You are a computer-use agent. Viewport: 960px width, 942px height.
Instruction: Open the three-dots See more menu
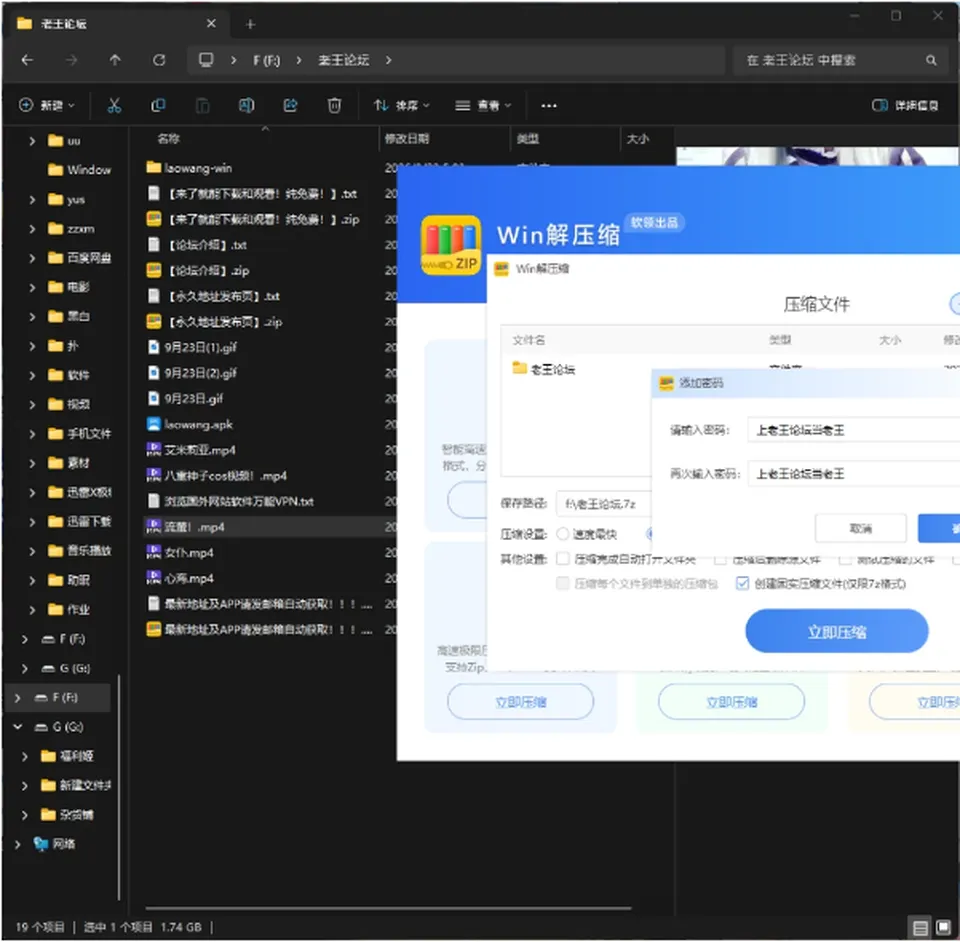pos(549,106)
